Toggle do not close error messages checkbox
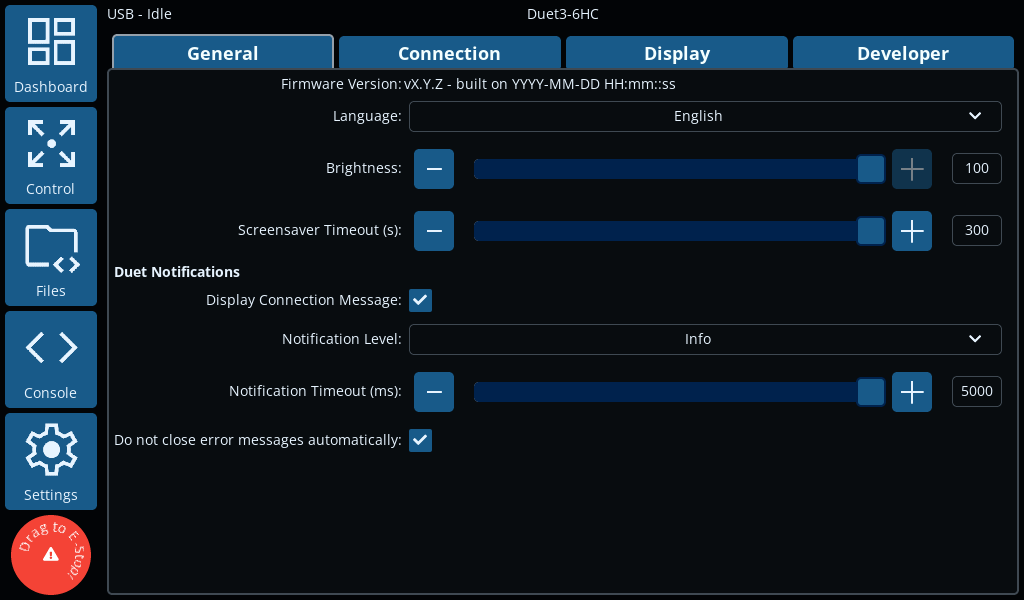 420,440
